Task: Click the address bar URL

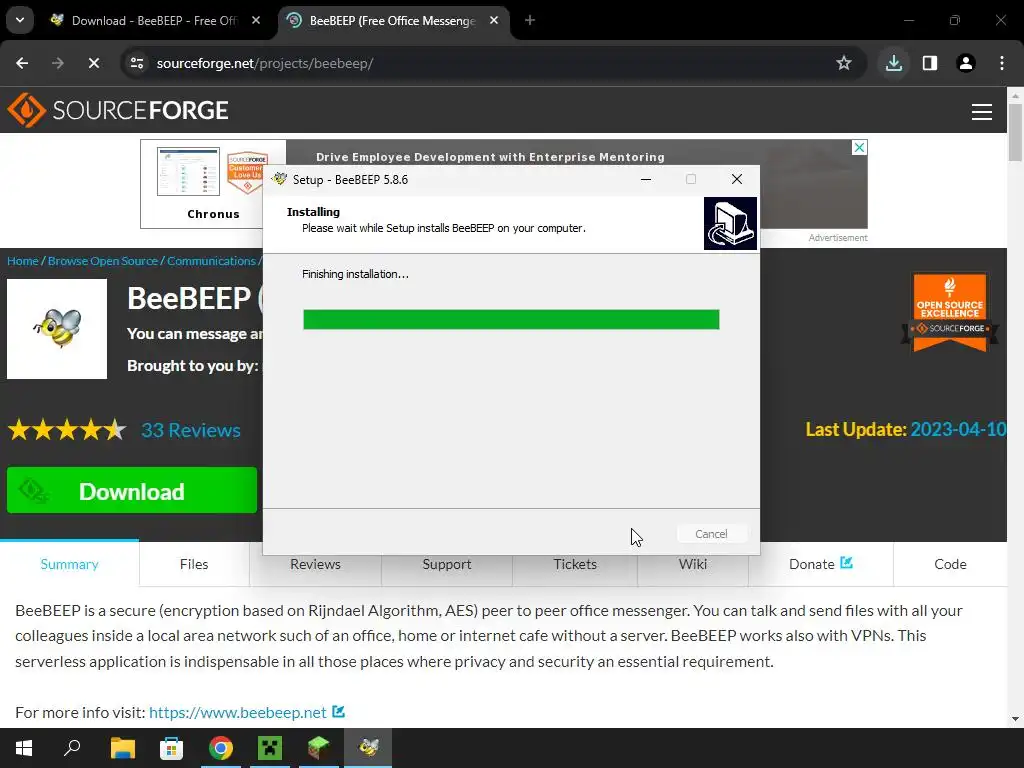Action: pyautogui.click(x=264, y=63)
